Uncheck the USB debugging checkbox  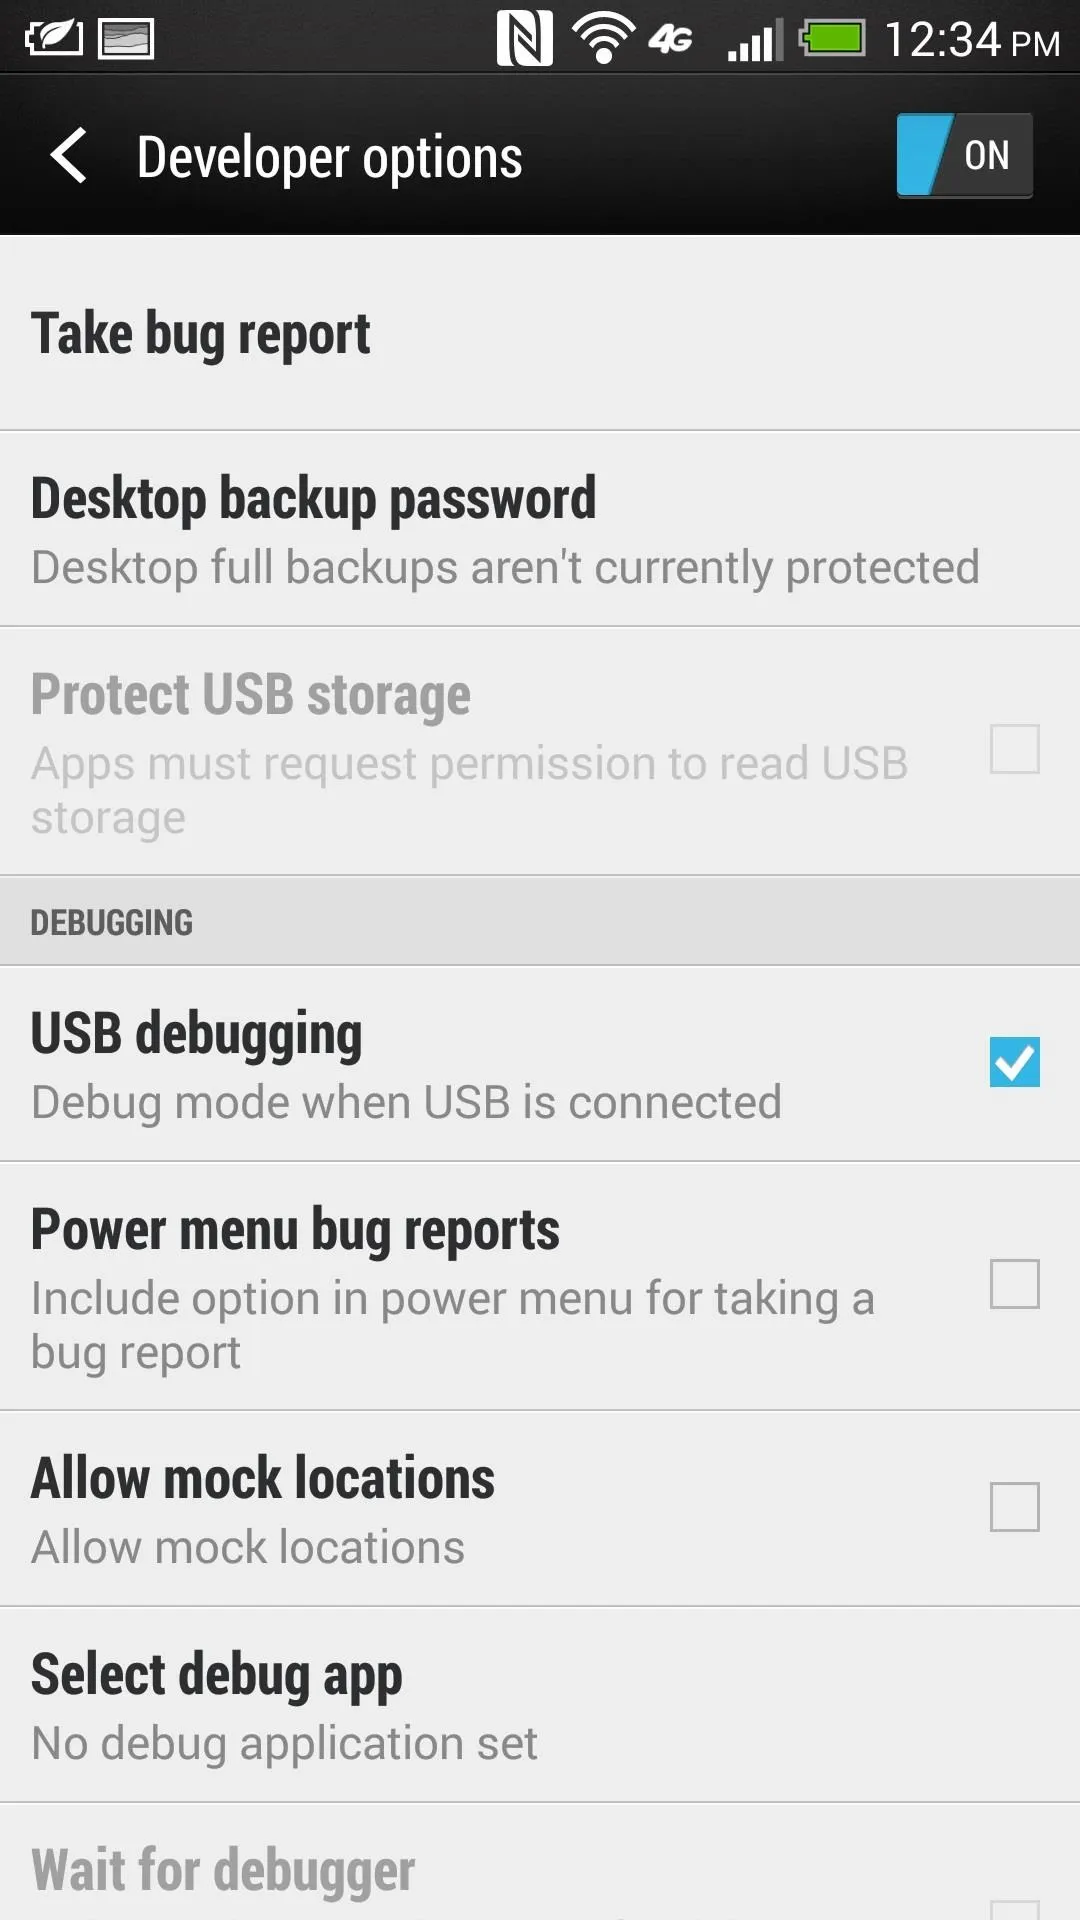(1014, 1062)
